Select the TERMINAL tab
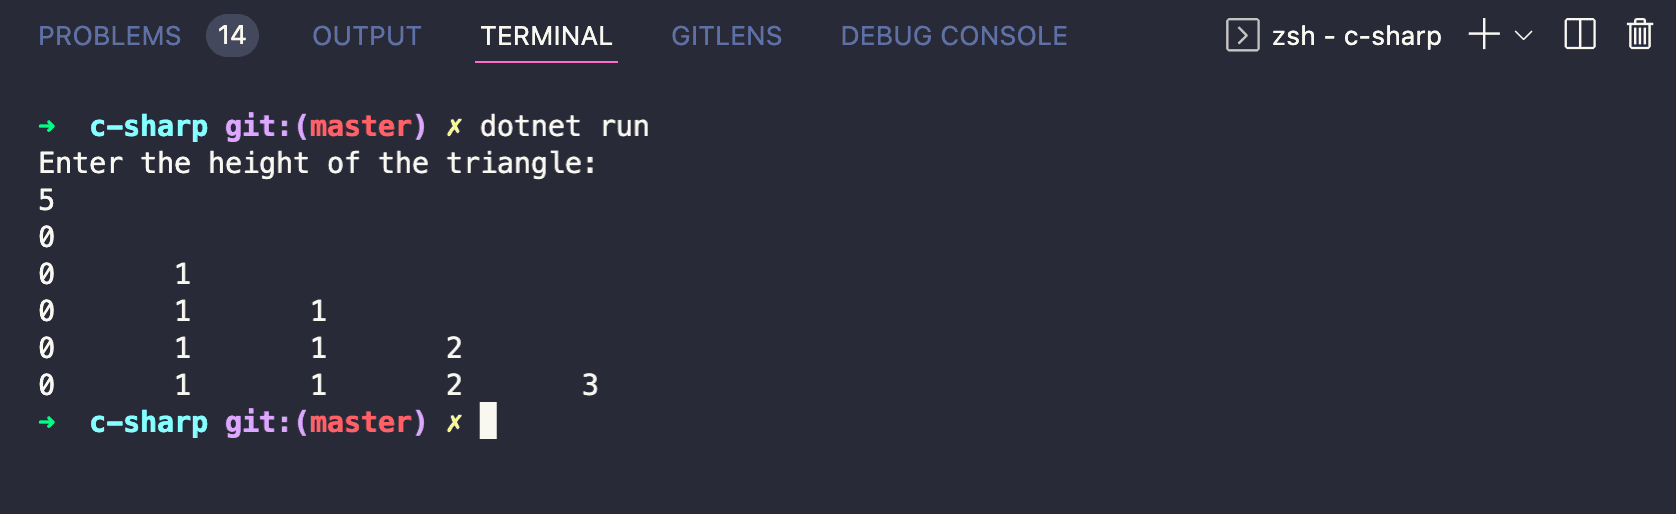 coord(546,36)
